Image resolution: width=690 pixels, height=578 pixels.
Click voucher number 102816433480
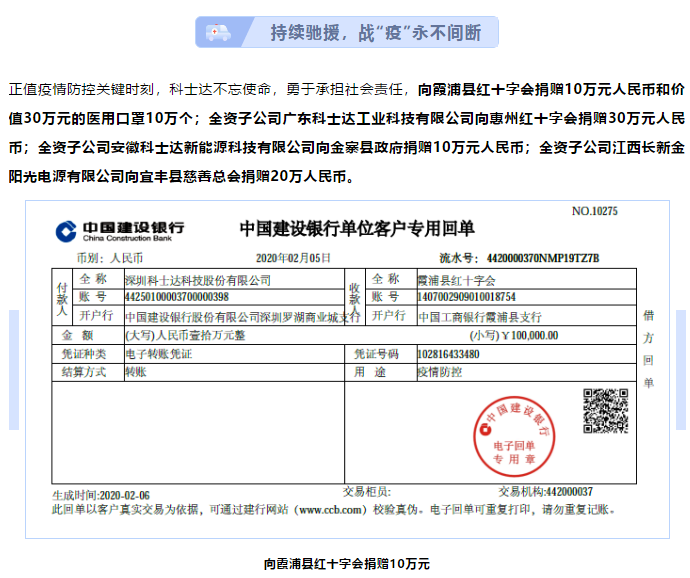tap(448, 354)
